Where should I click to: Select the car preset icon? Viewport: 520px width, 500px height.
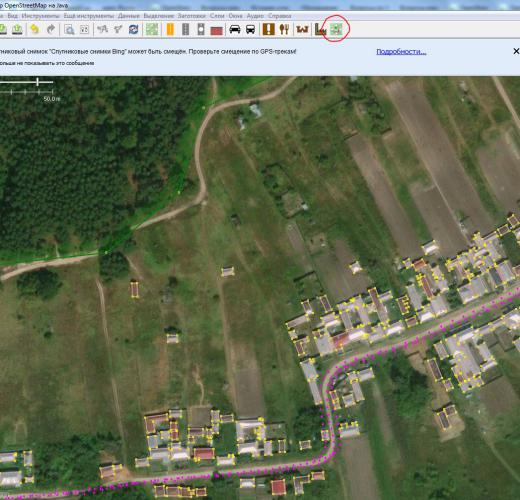tap(235, 29)
